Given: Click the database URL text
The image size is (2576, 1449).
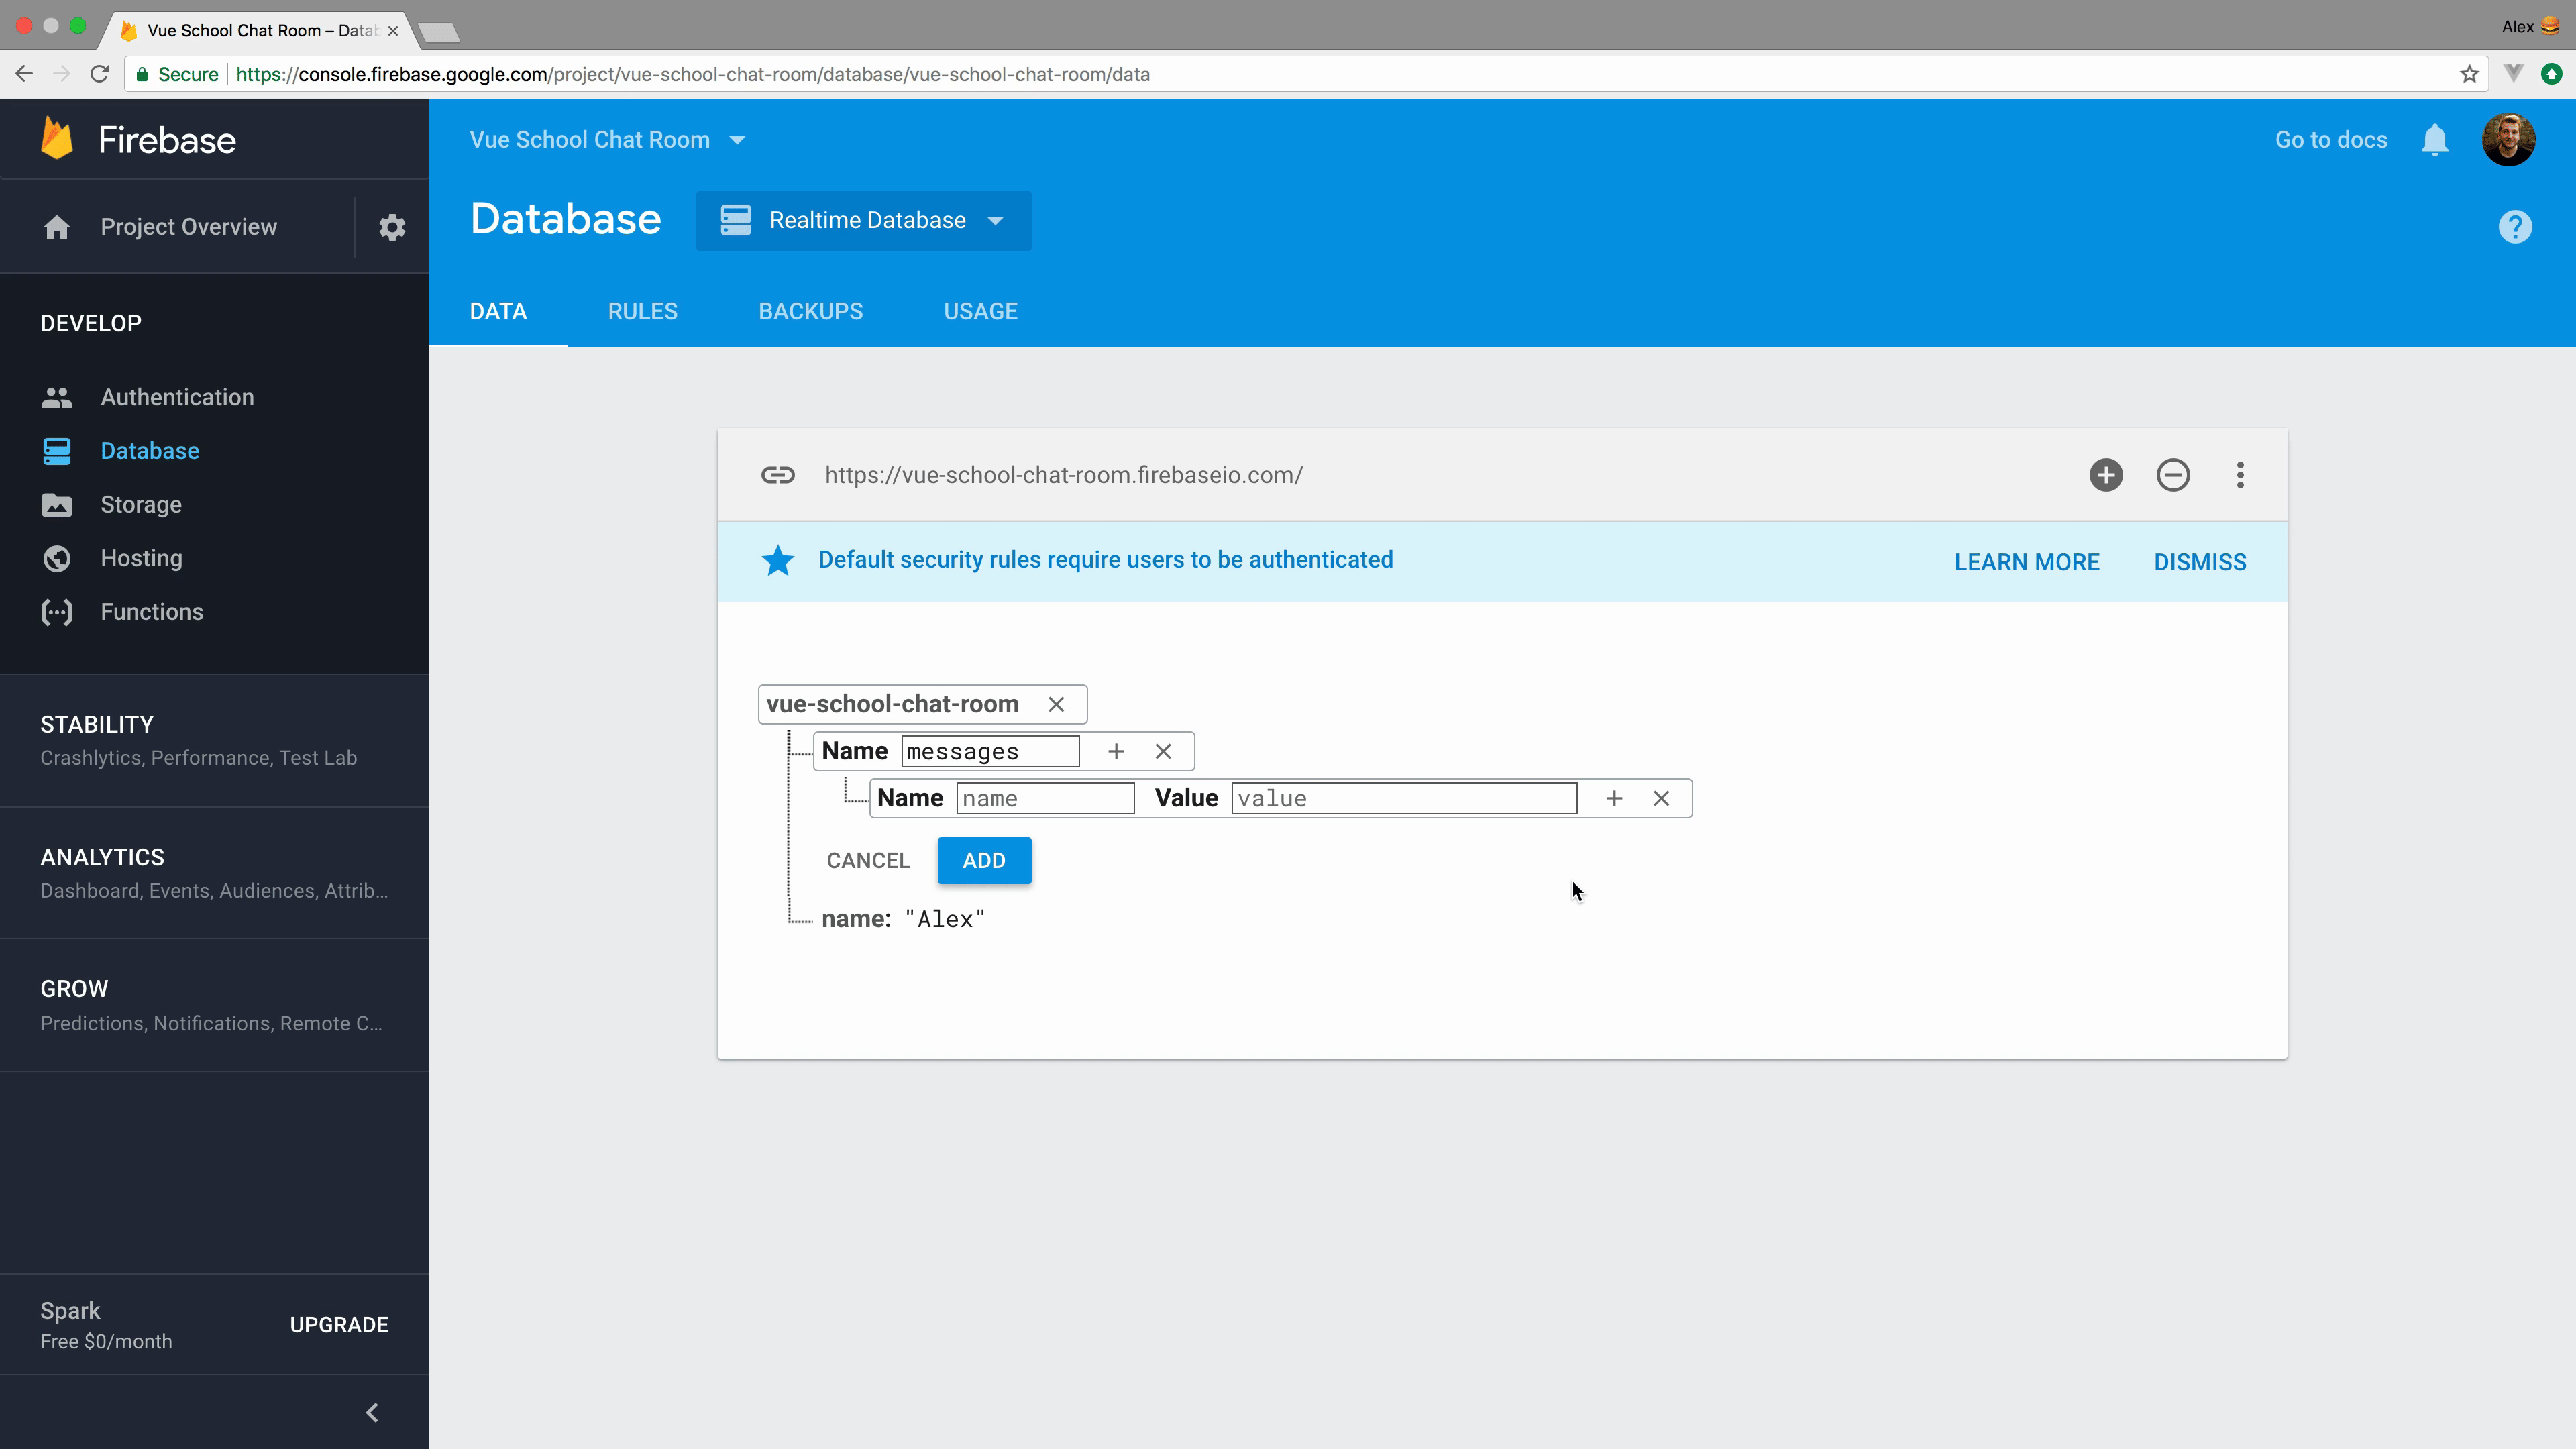Looking at the screenshot, I should (x=1063, y=475).
